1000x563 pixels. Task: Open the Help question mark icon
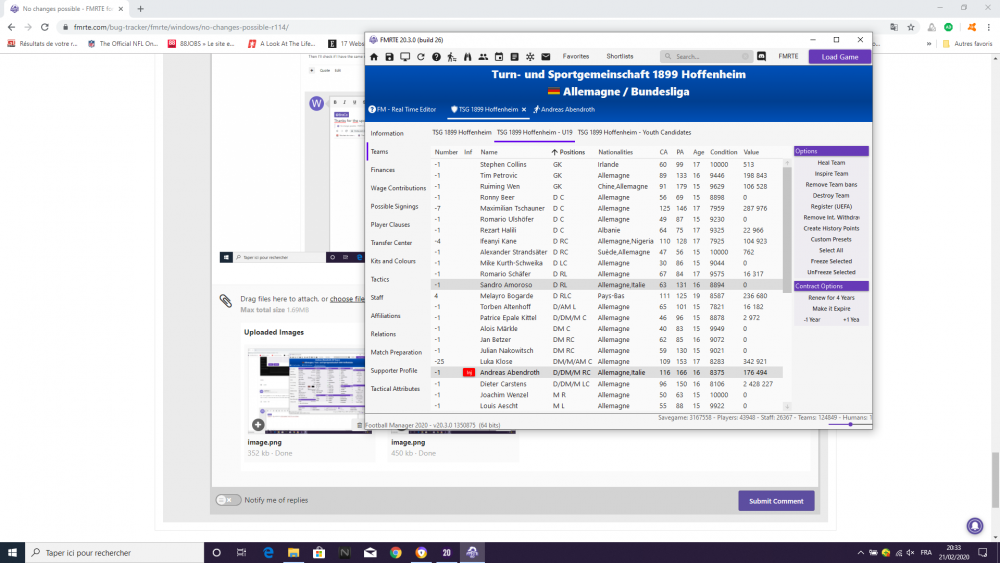click(x=436, y=57)
